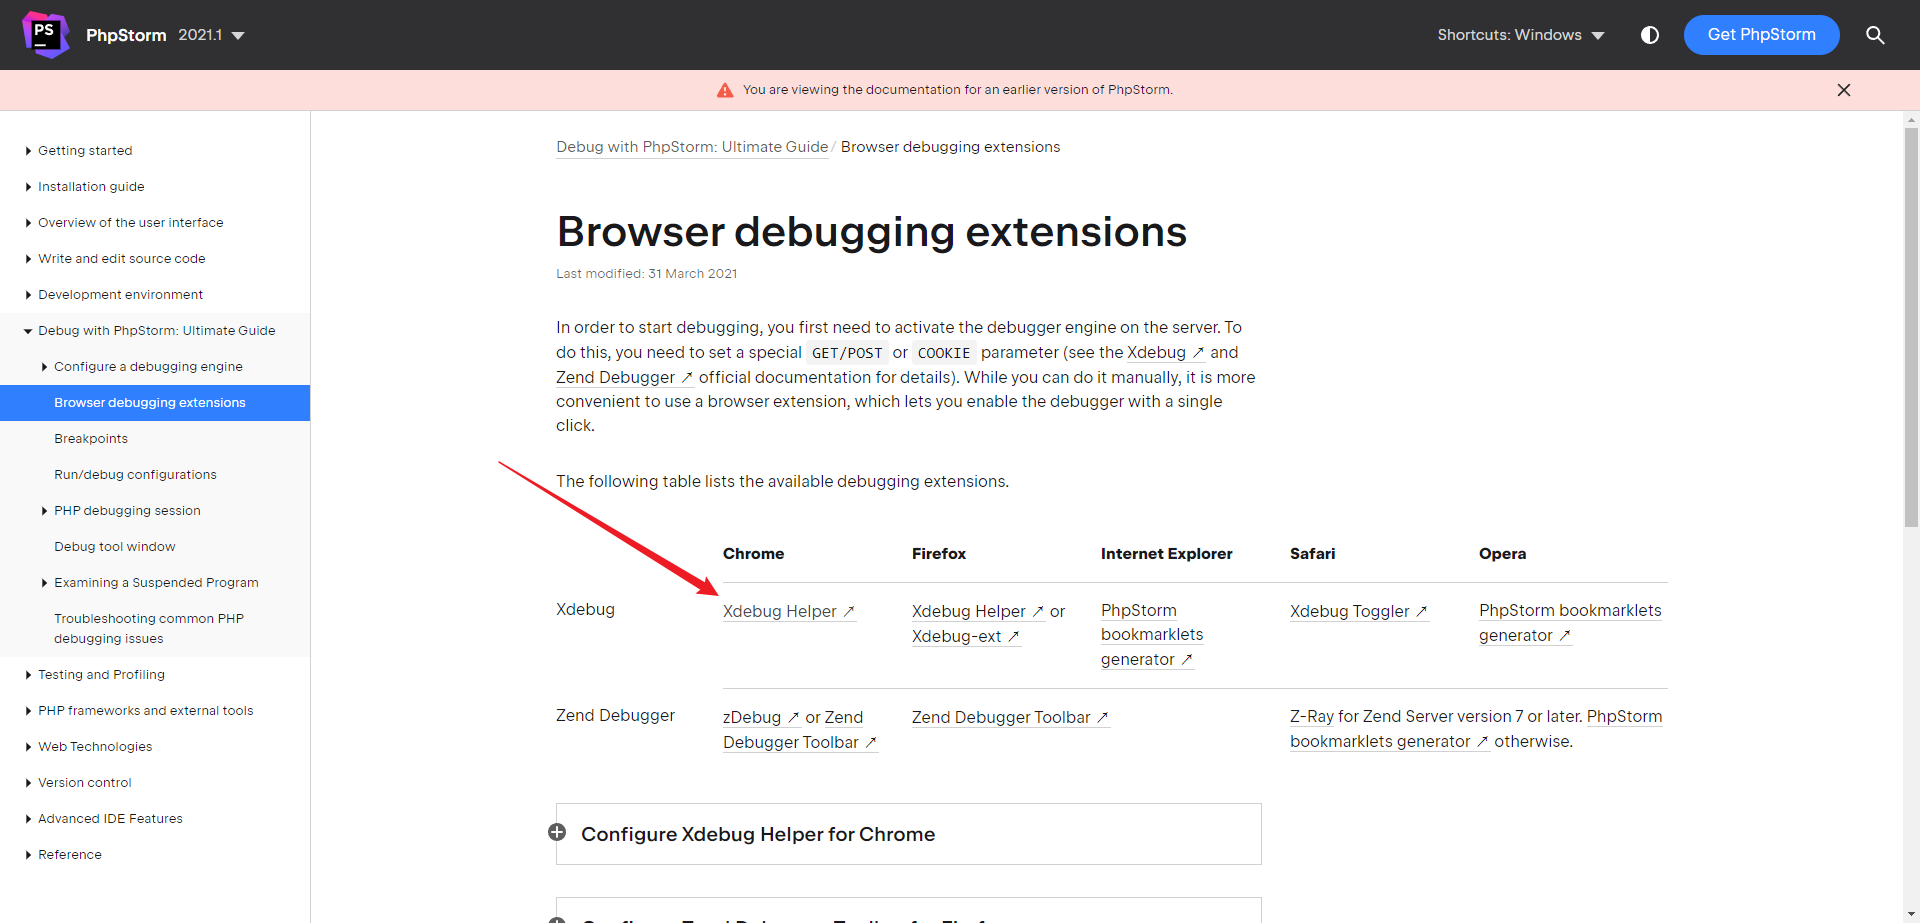The image size is (1920, 923).
Task: Toggle the dark theme contrast icon
Action: click(1650, 35)
